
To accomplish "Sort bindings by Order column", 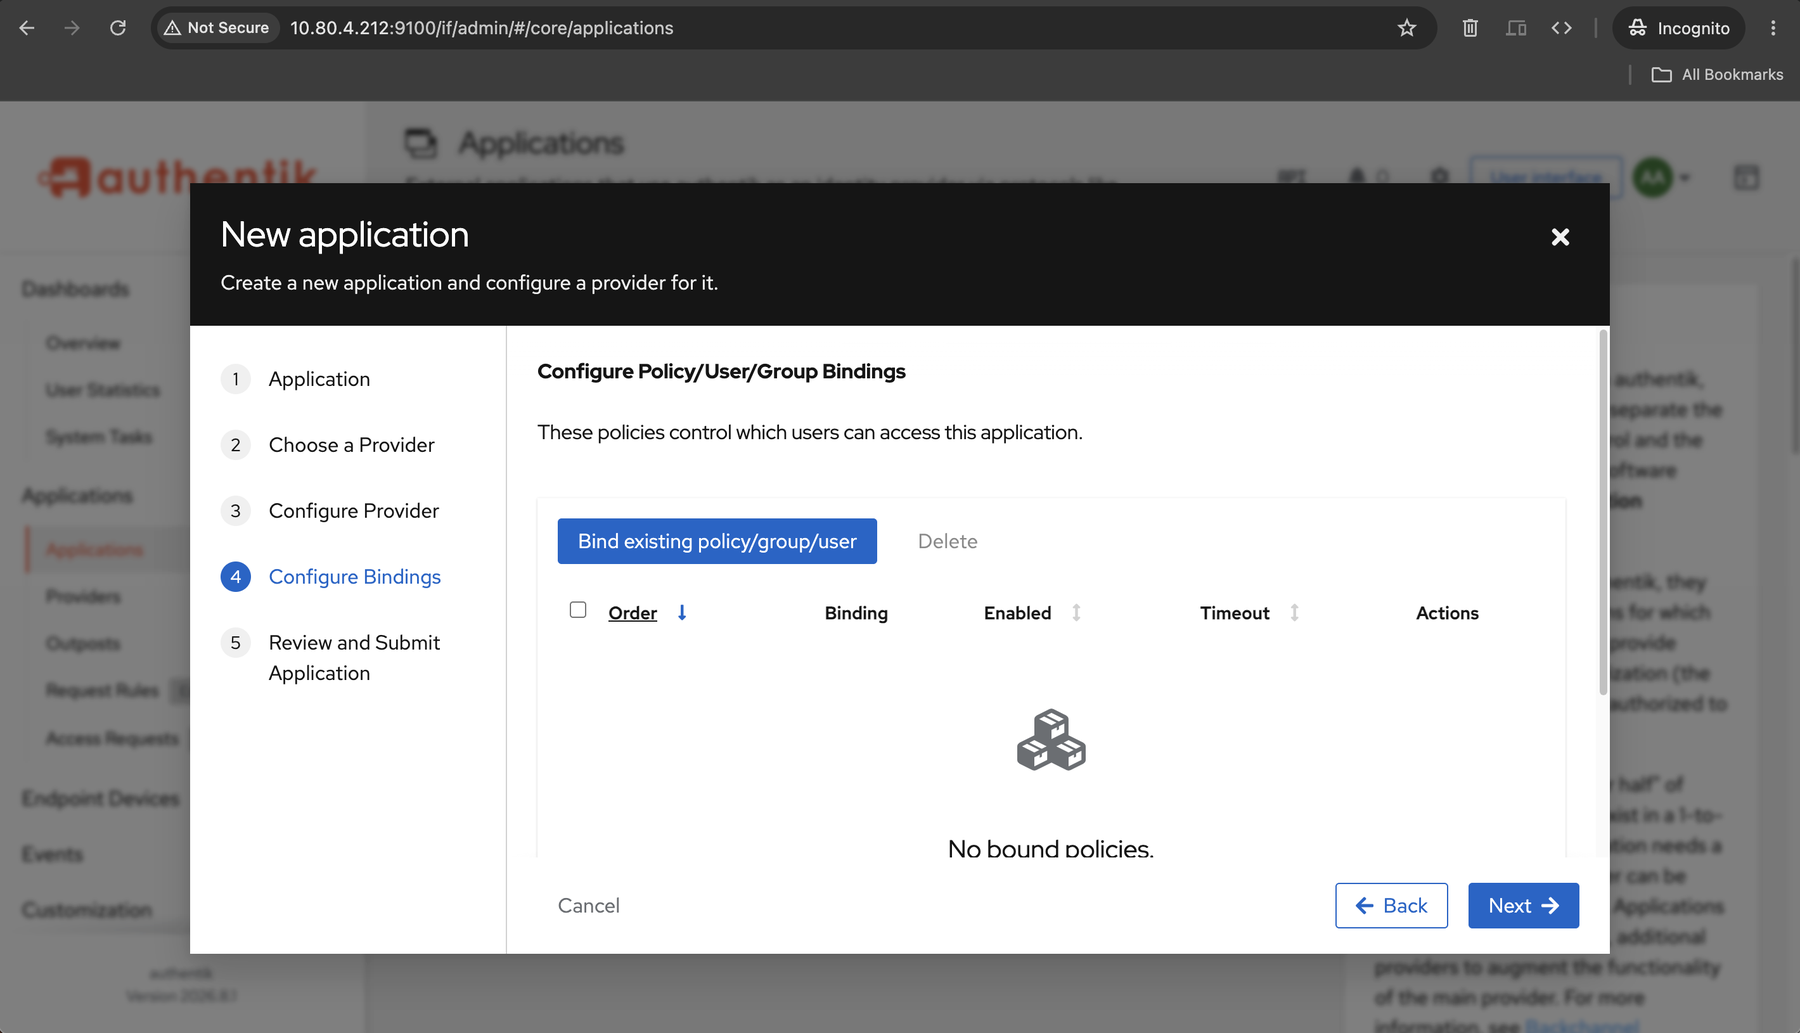I will 633,613.
